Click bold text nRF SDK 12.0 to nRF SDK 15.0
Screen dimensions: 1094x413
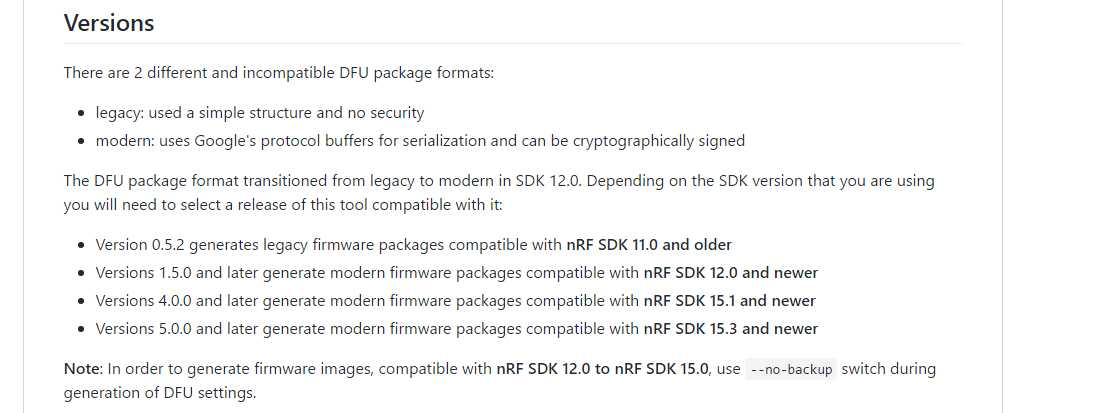(x=603, y=369)
